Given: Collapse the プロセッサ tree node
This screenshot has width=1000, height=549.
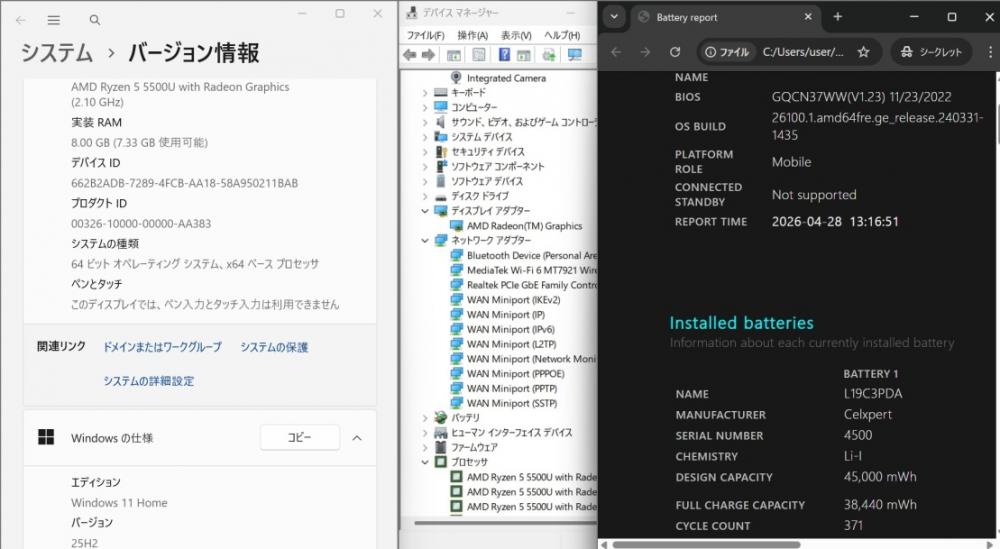Looking at the screenshot, I should tap(425, 462).
